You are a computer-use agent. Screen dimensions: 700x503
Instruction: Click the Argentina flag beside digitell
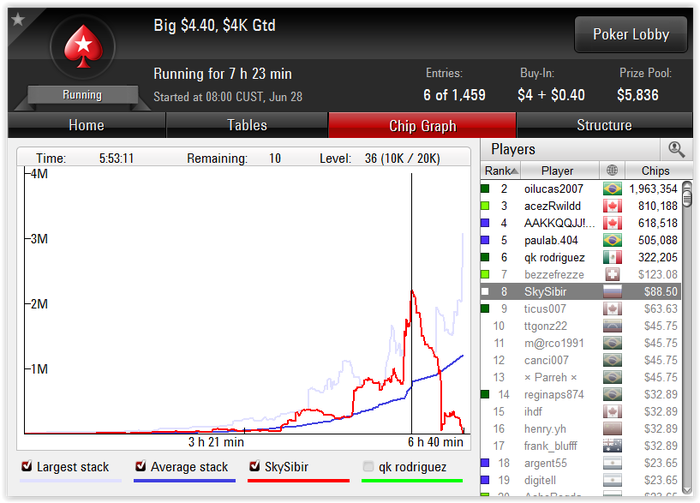point(612,480)
